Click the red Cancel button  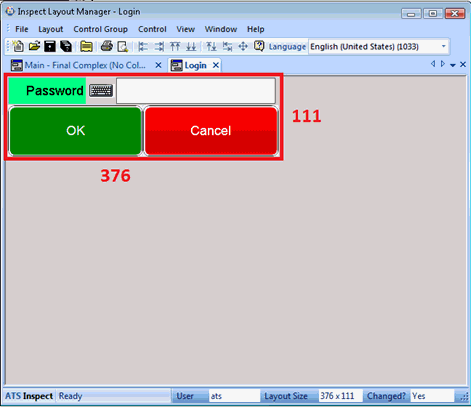211,131
